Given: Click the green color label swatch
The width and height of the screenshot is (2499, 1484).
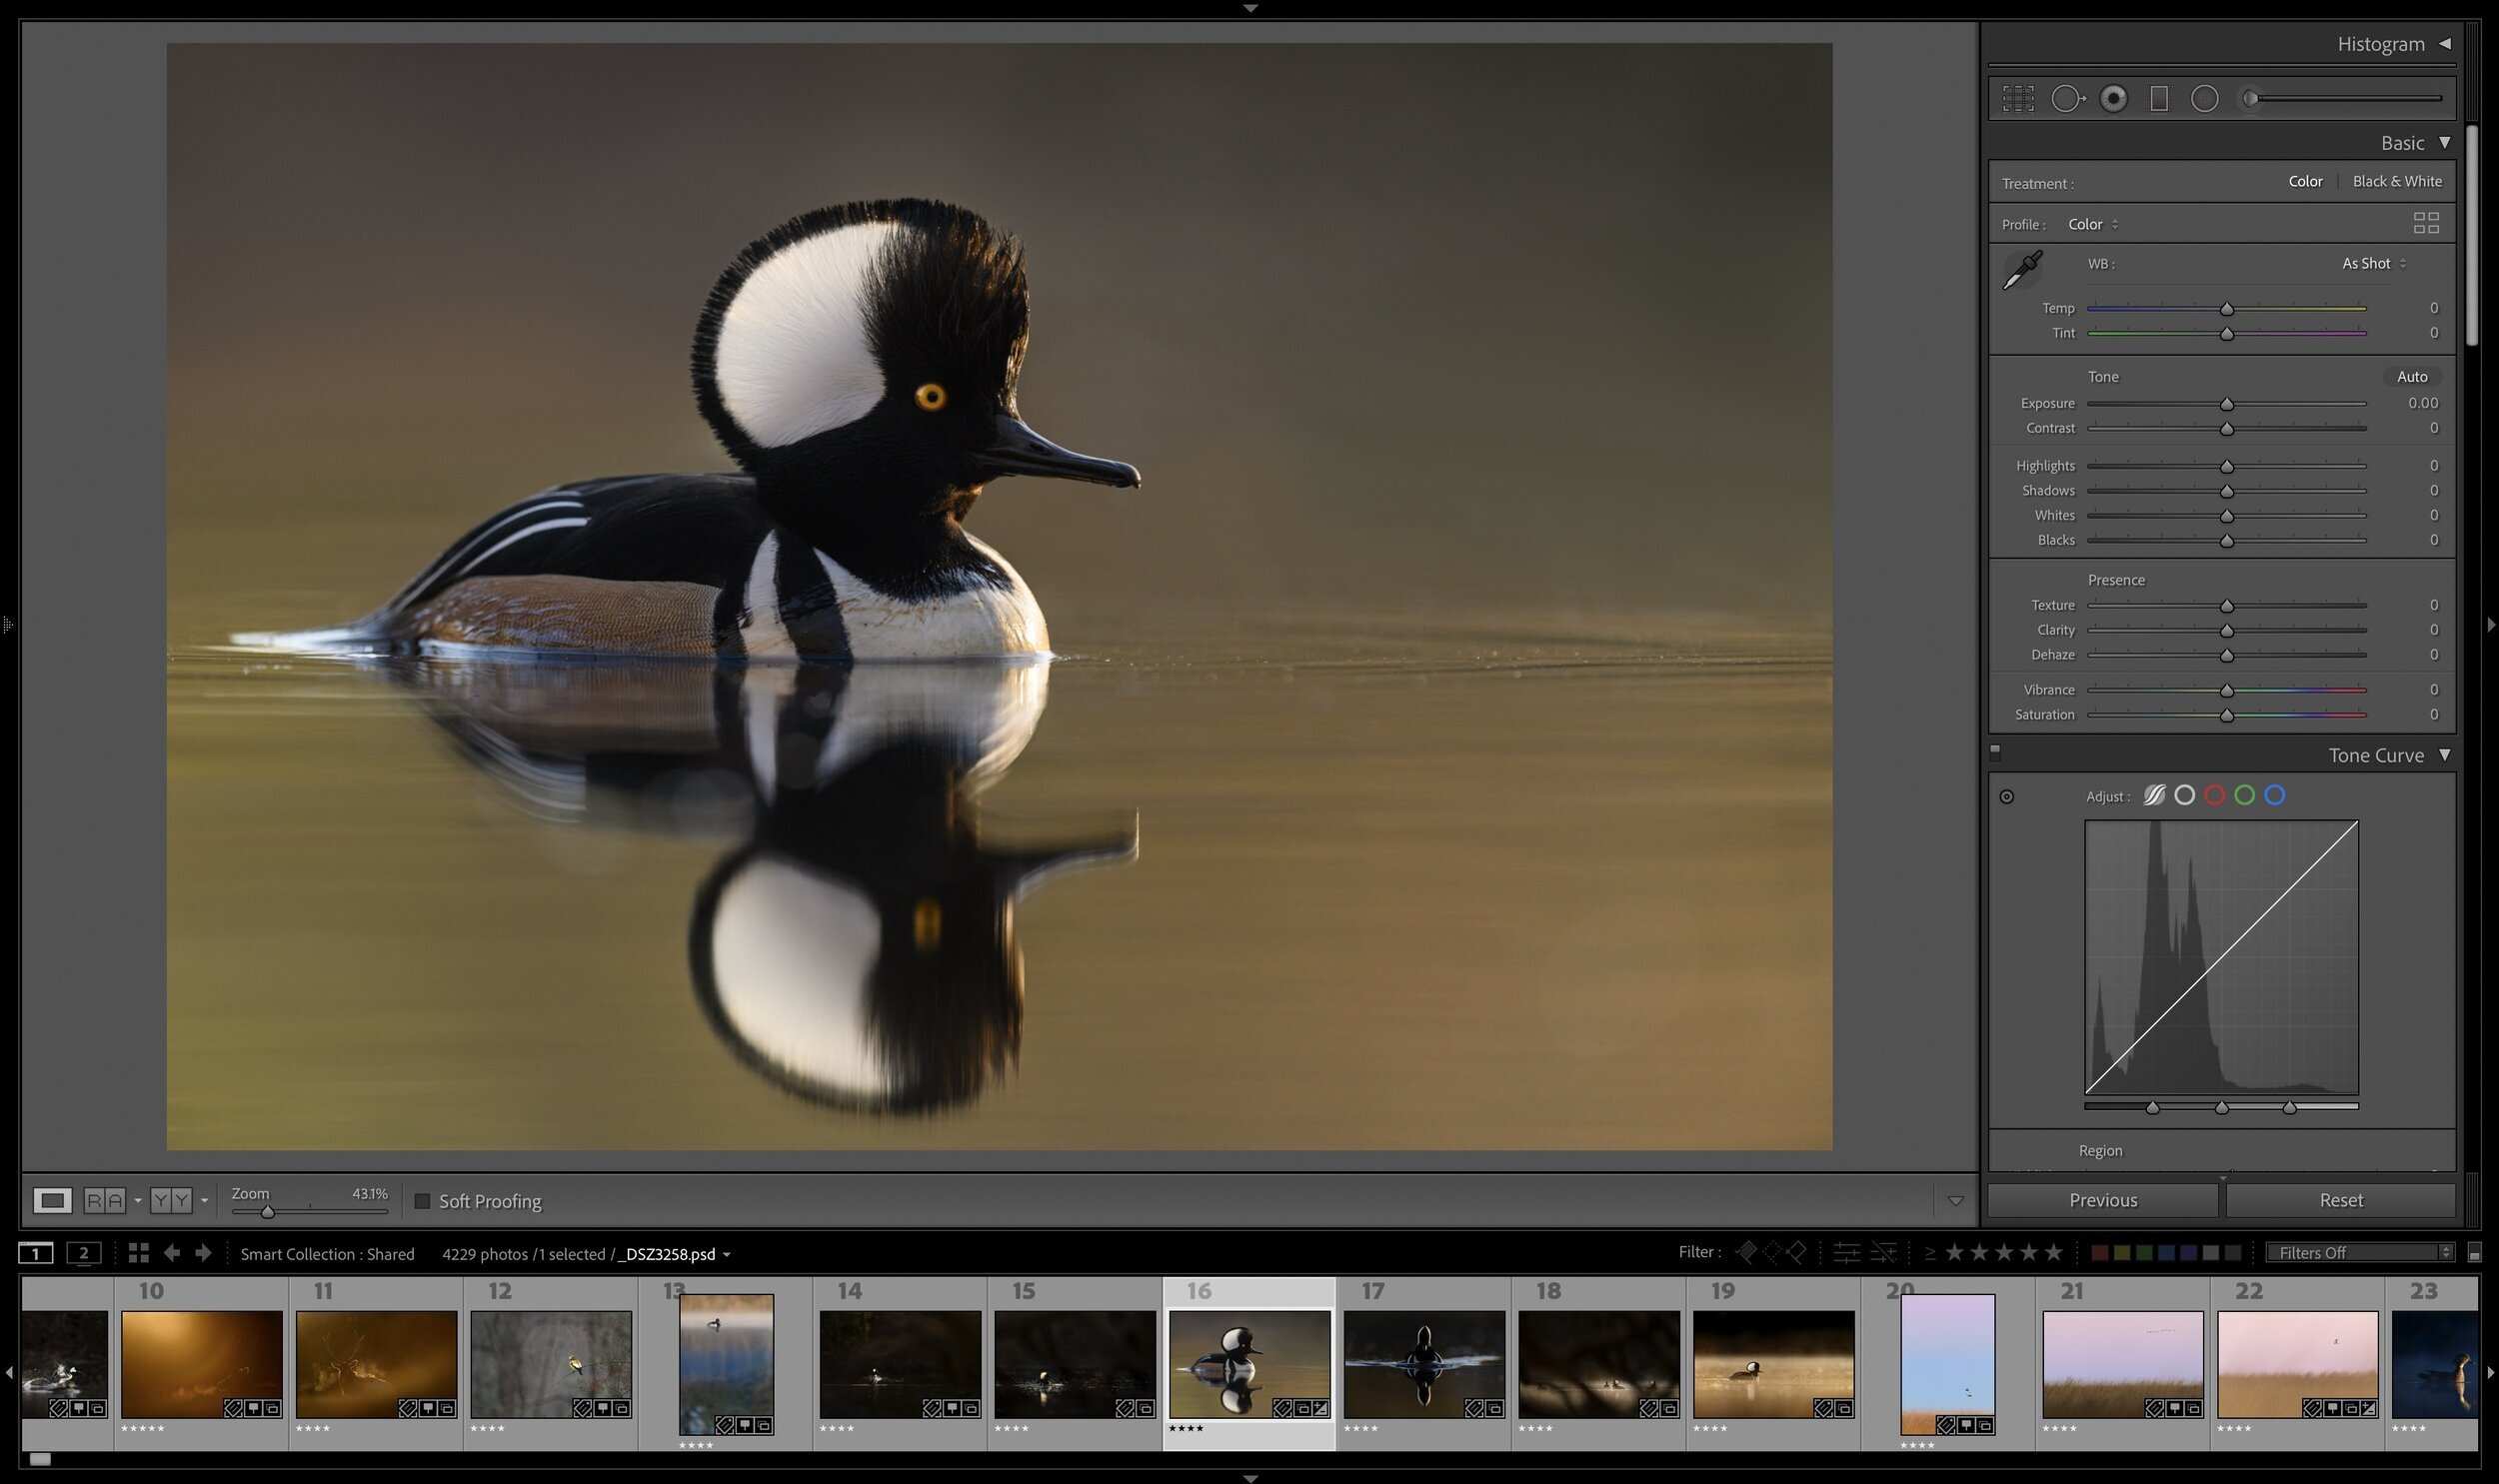Looking at the screenshot, I should pos(2145,1252).
